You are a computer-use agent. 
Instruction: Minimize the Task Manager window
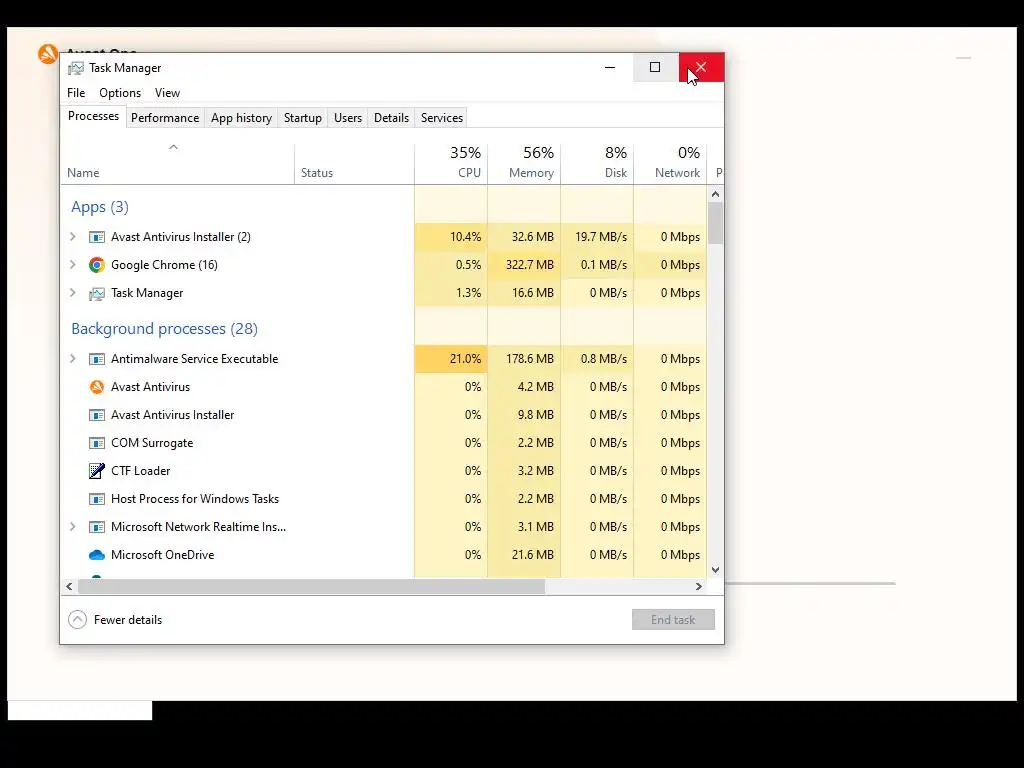(x=610, y=67)
